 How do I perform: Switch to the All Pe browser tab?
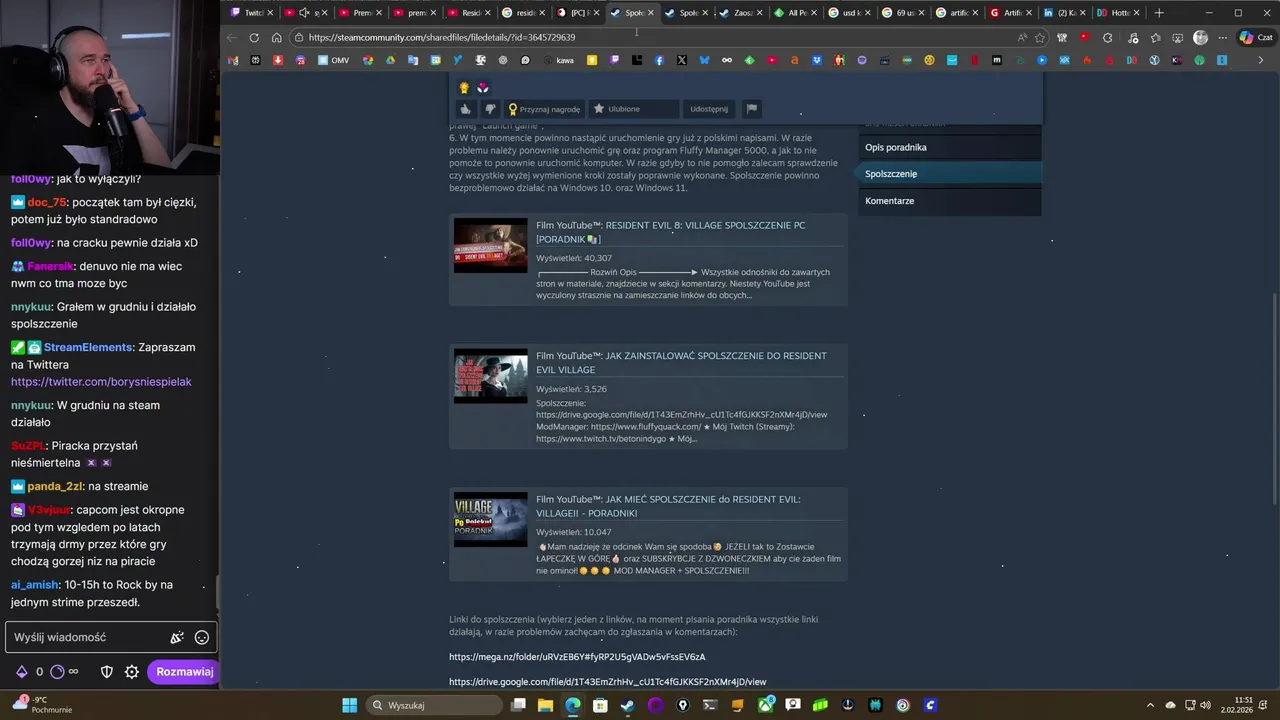click(795, 12)
